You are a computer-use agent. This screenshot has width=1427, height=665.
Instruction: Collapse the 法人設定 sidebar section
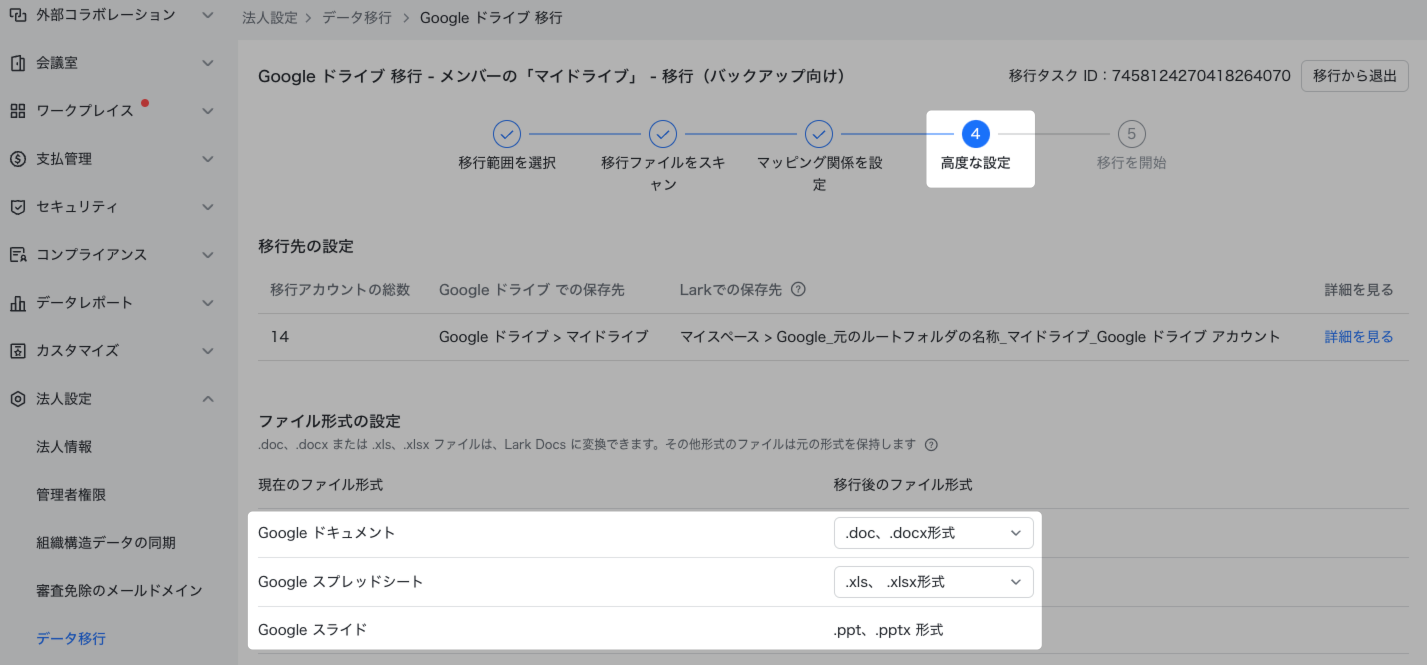208,399
